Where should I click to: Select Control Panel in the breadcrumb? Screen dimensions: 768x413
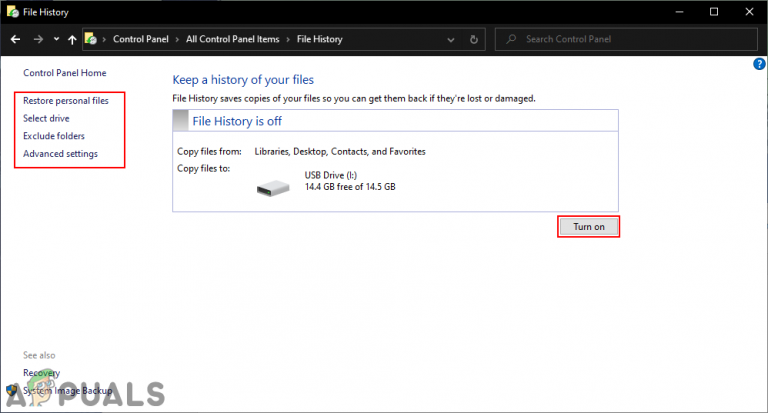point(141,39)
